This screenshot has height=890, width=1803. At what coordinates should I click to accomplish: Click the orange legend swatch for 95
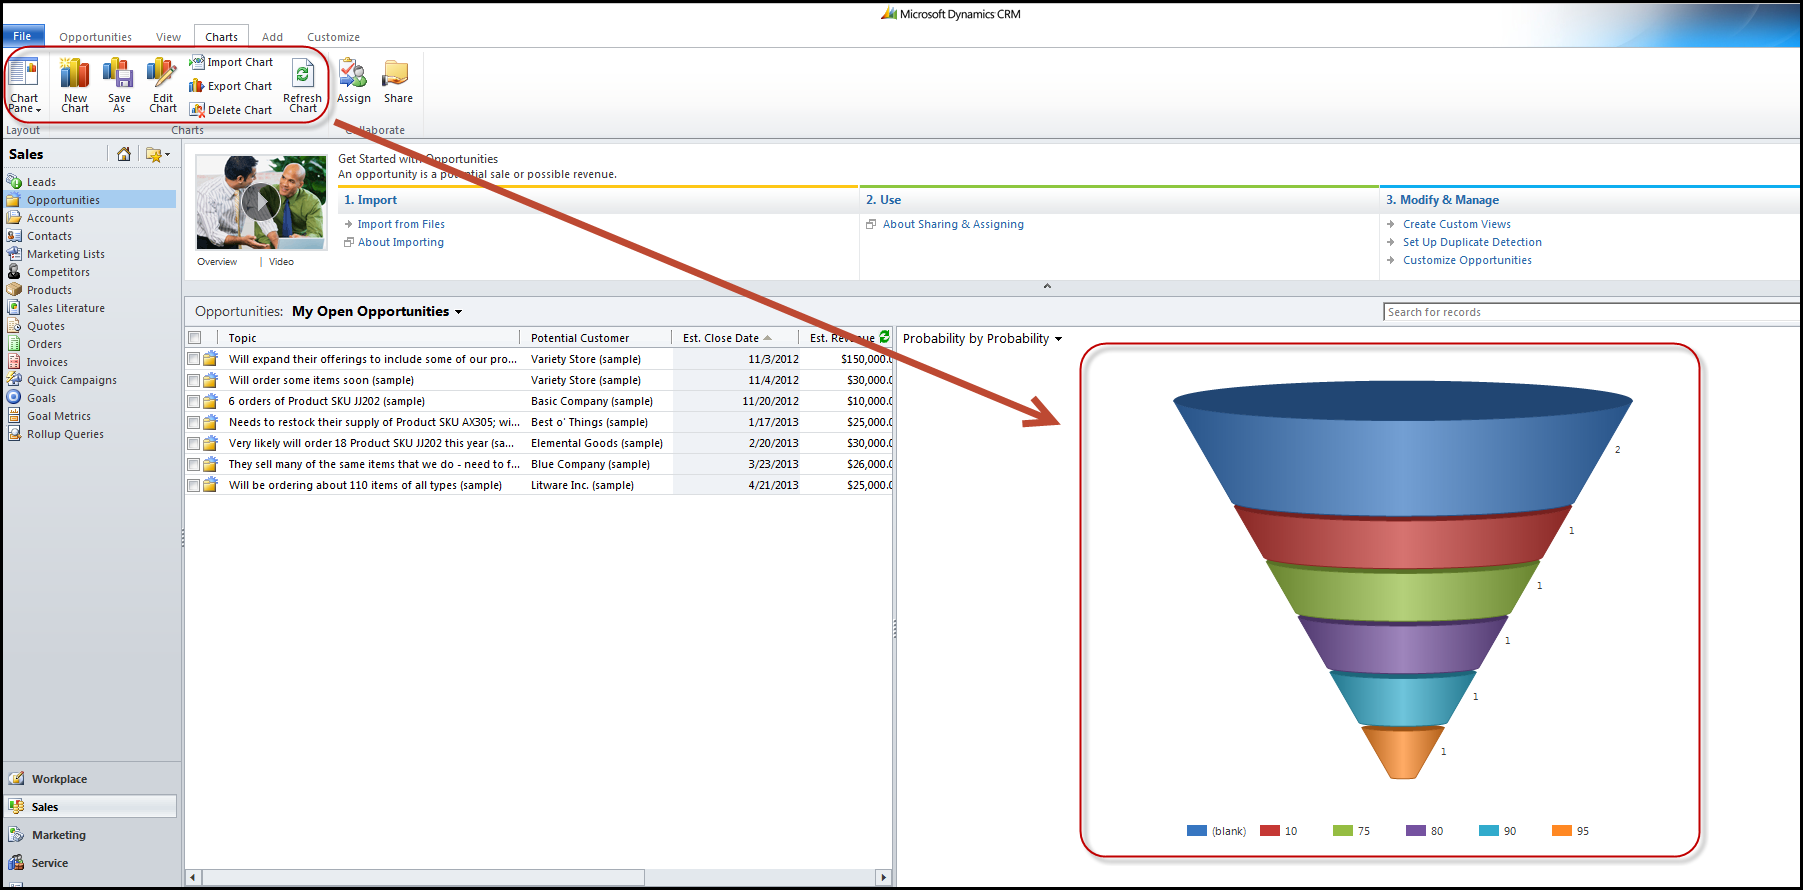1562,830
